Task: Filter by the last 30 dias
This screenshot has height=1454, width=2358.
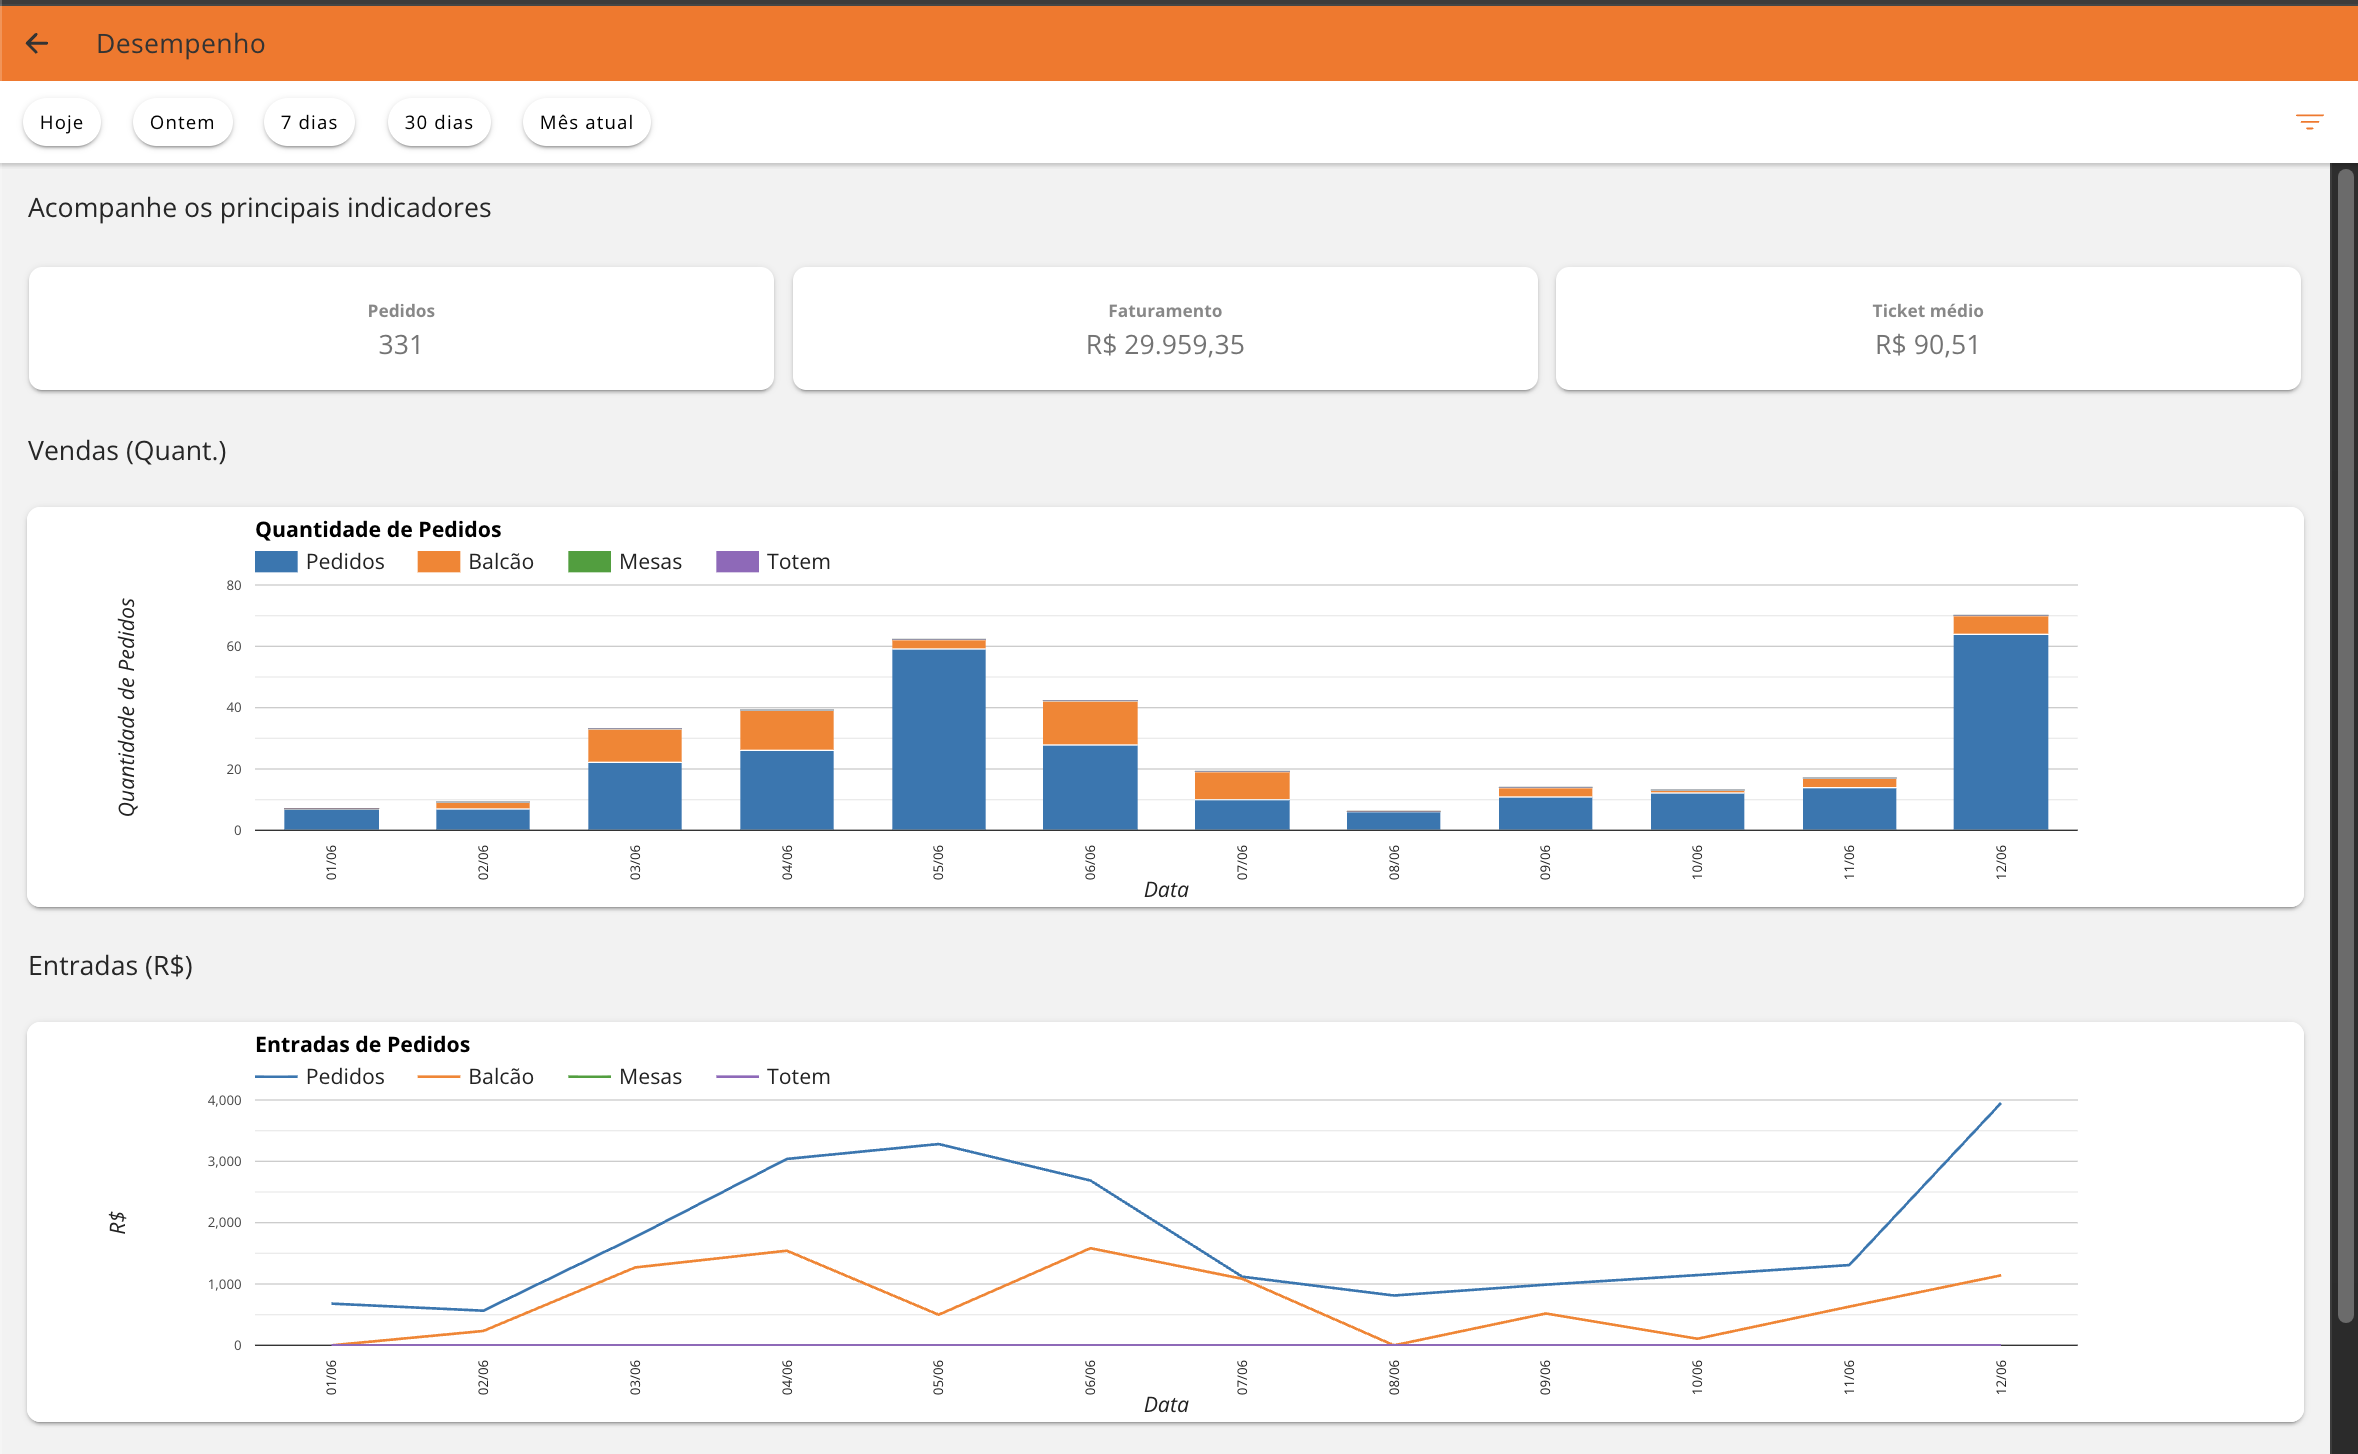Action: [x=439, y=122]
